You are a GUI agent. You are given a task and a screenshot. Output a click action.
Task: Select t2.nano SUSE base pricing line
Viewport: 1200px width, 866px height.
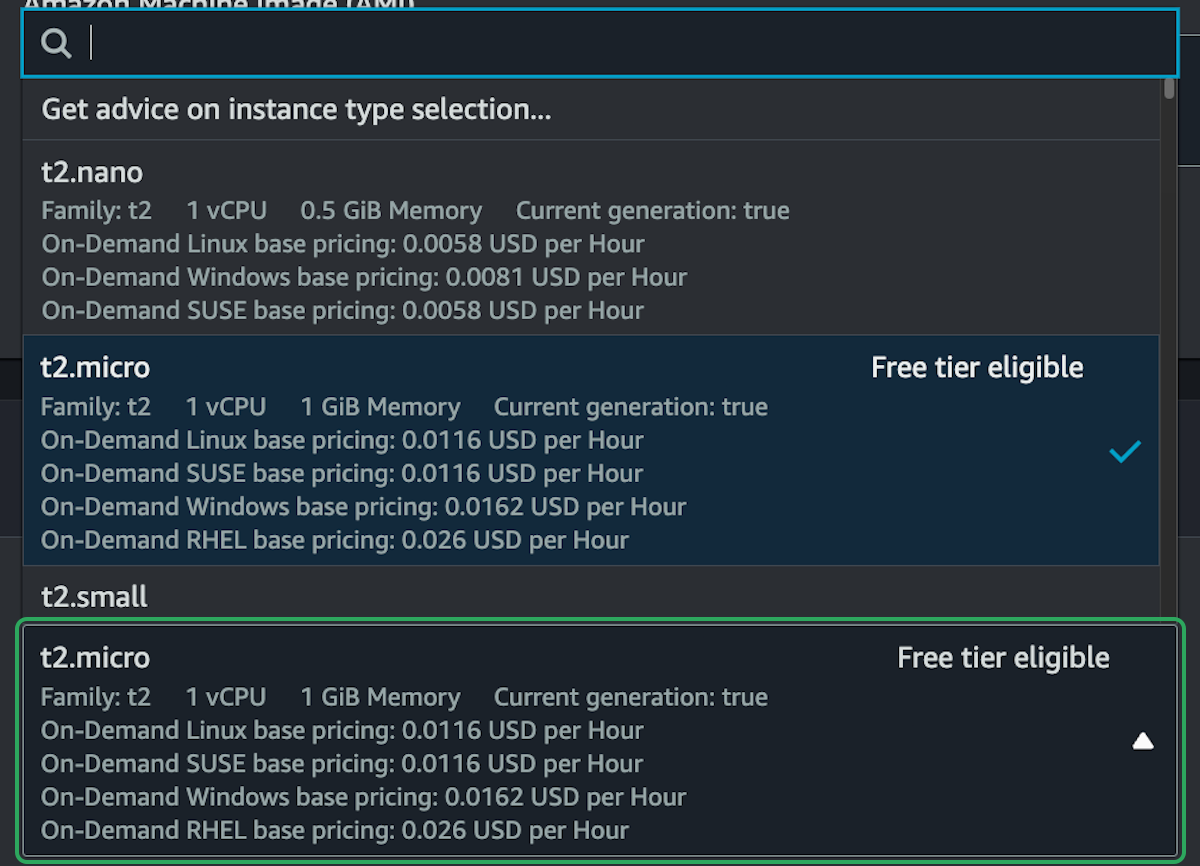pyautogui.click(x=343, y=310)
